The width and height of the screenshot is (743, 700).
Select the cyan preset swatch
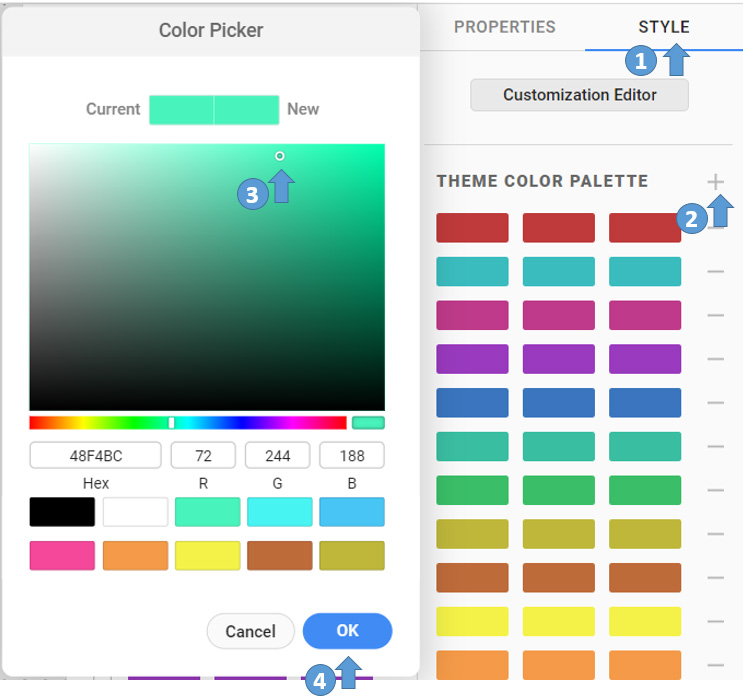[280, 512]
